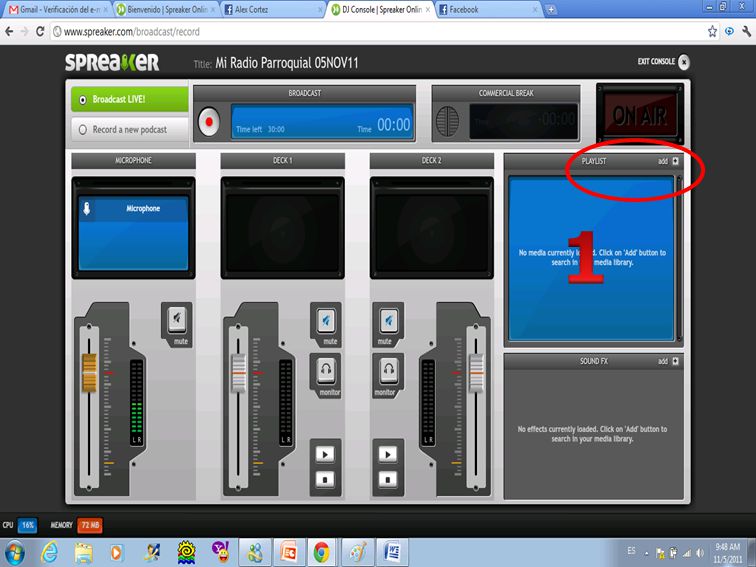Mute Deck 2 audio

pyautogui.click(x=389, y=319)
